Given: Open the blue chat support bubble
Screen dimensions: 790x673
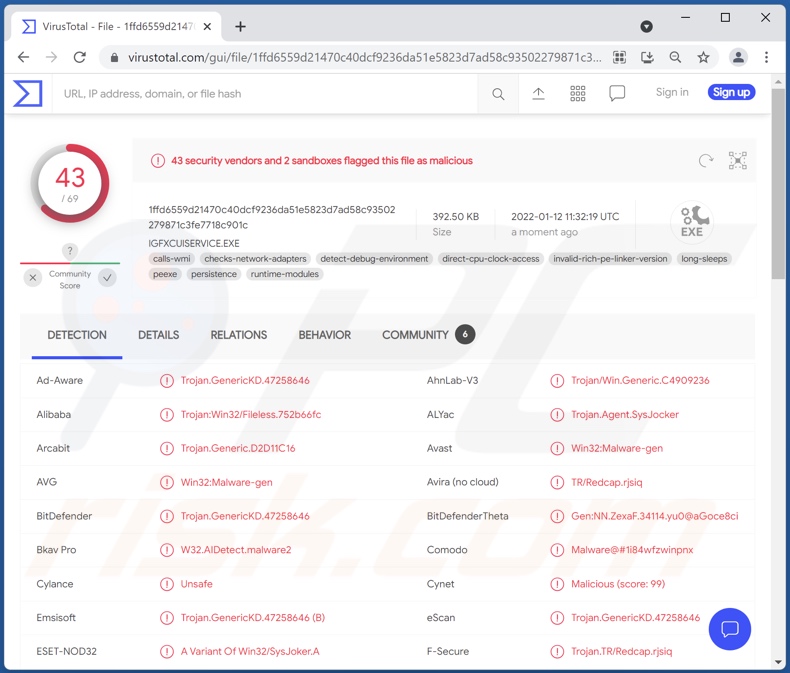Looking at the screenshot, I should click(730, 629).
